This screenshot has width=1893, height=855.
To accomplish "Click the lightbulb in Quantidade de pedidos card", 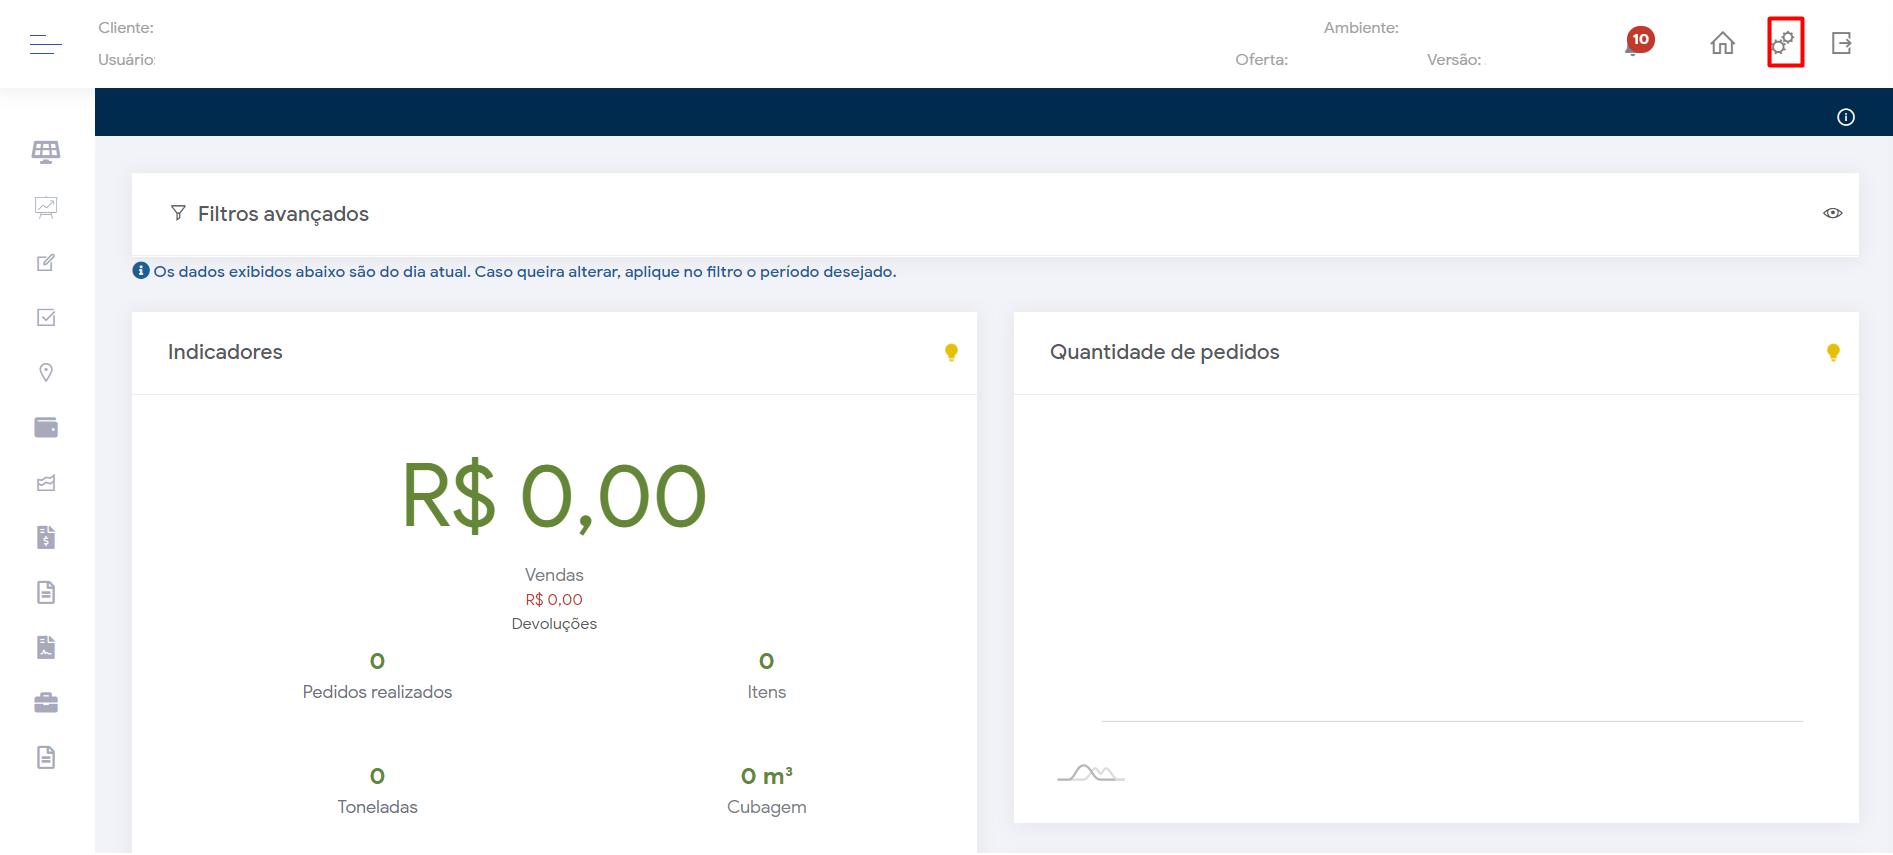I will click(1832, 352).
